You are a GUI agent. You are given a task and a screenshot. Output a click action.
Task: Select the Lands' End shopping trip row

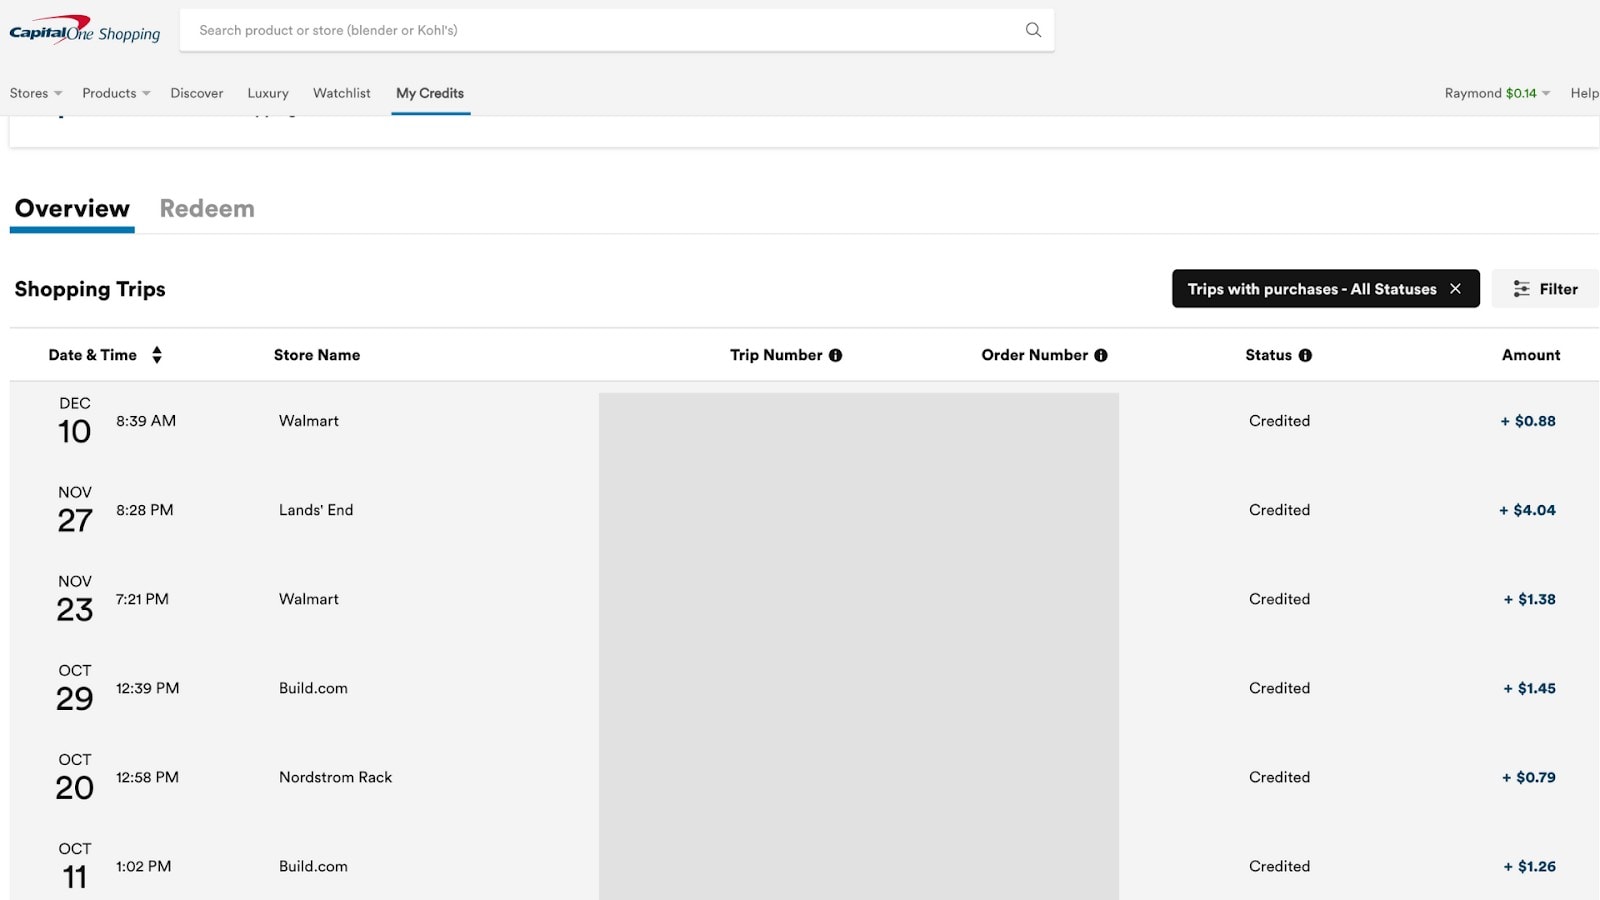pyautogui.click(x=804, y=510)
